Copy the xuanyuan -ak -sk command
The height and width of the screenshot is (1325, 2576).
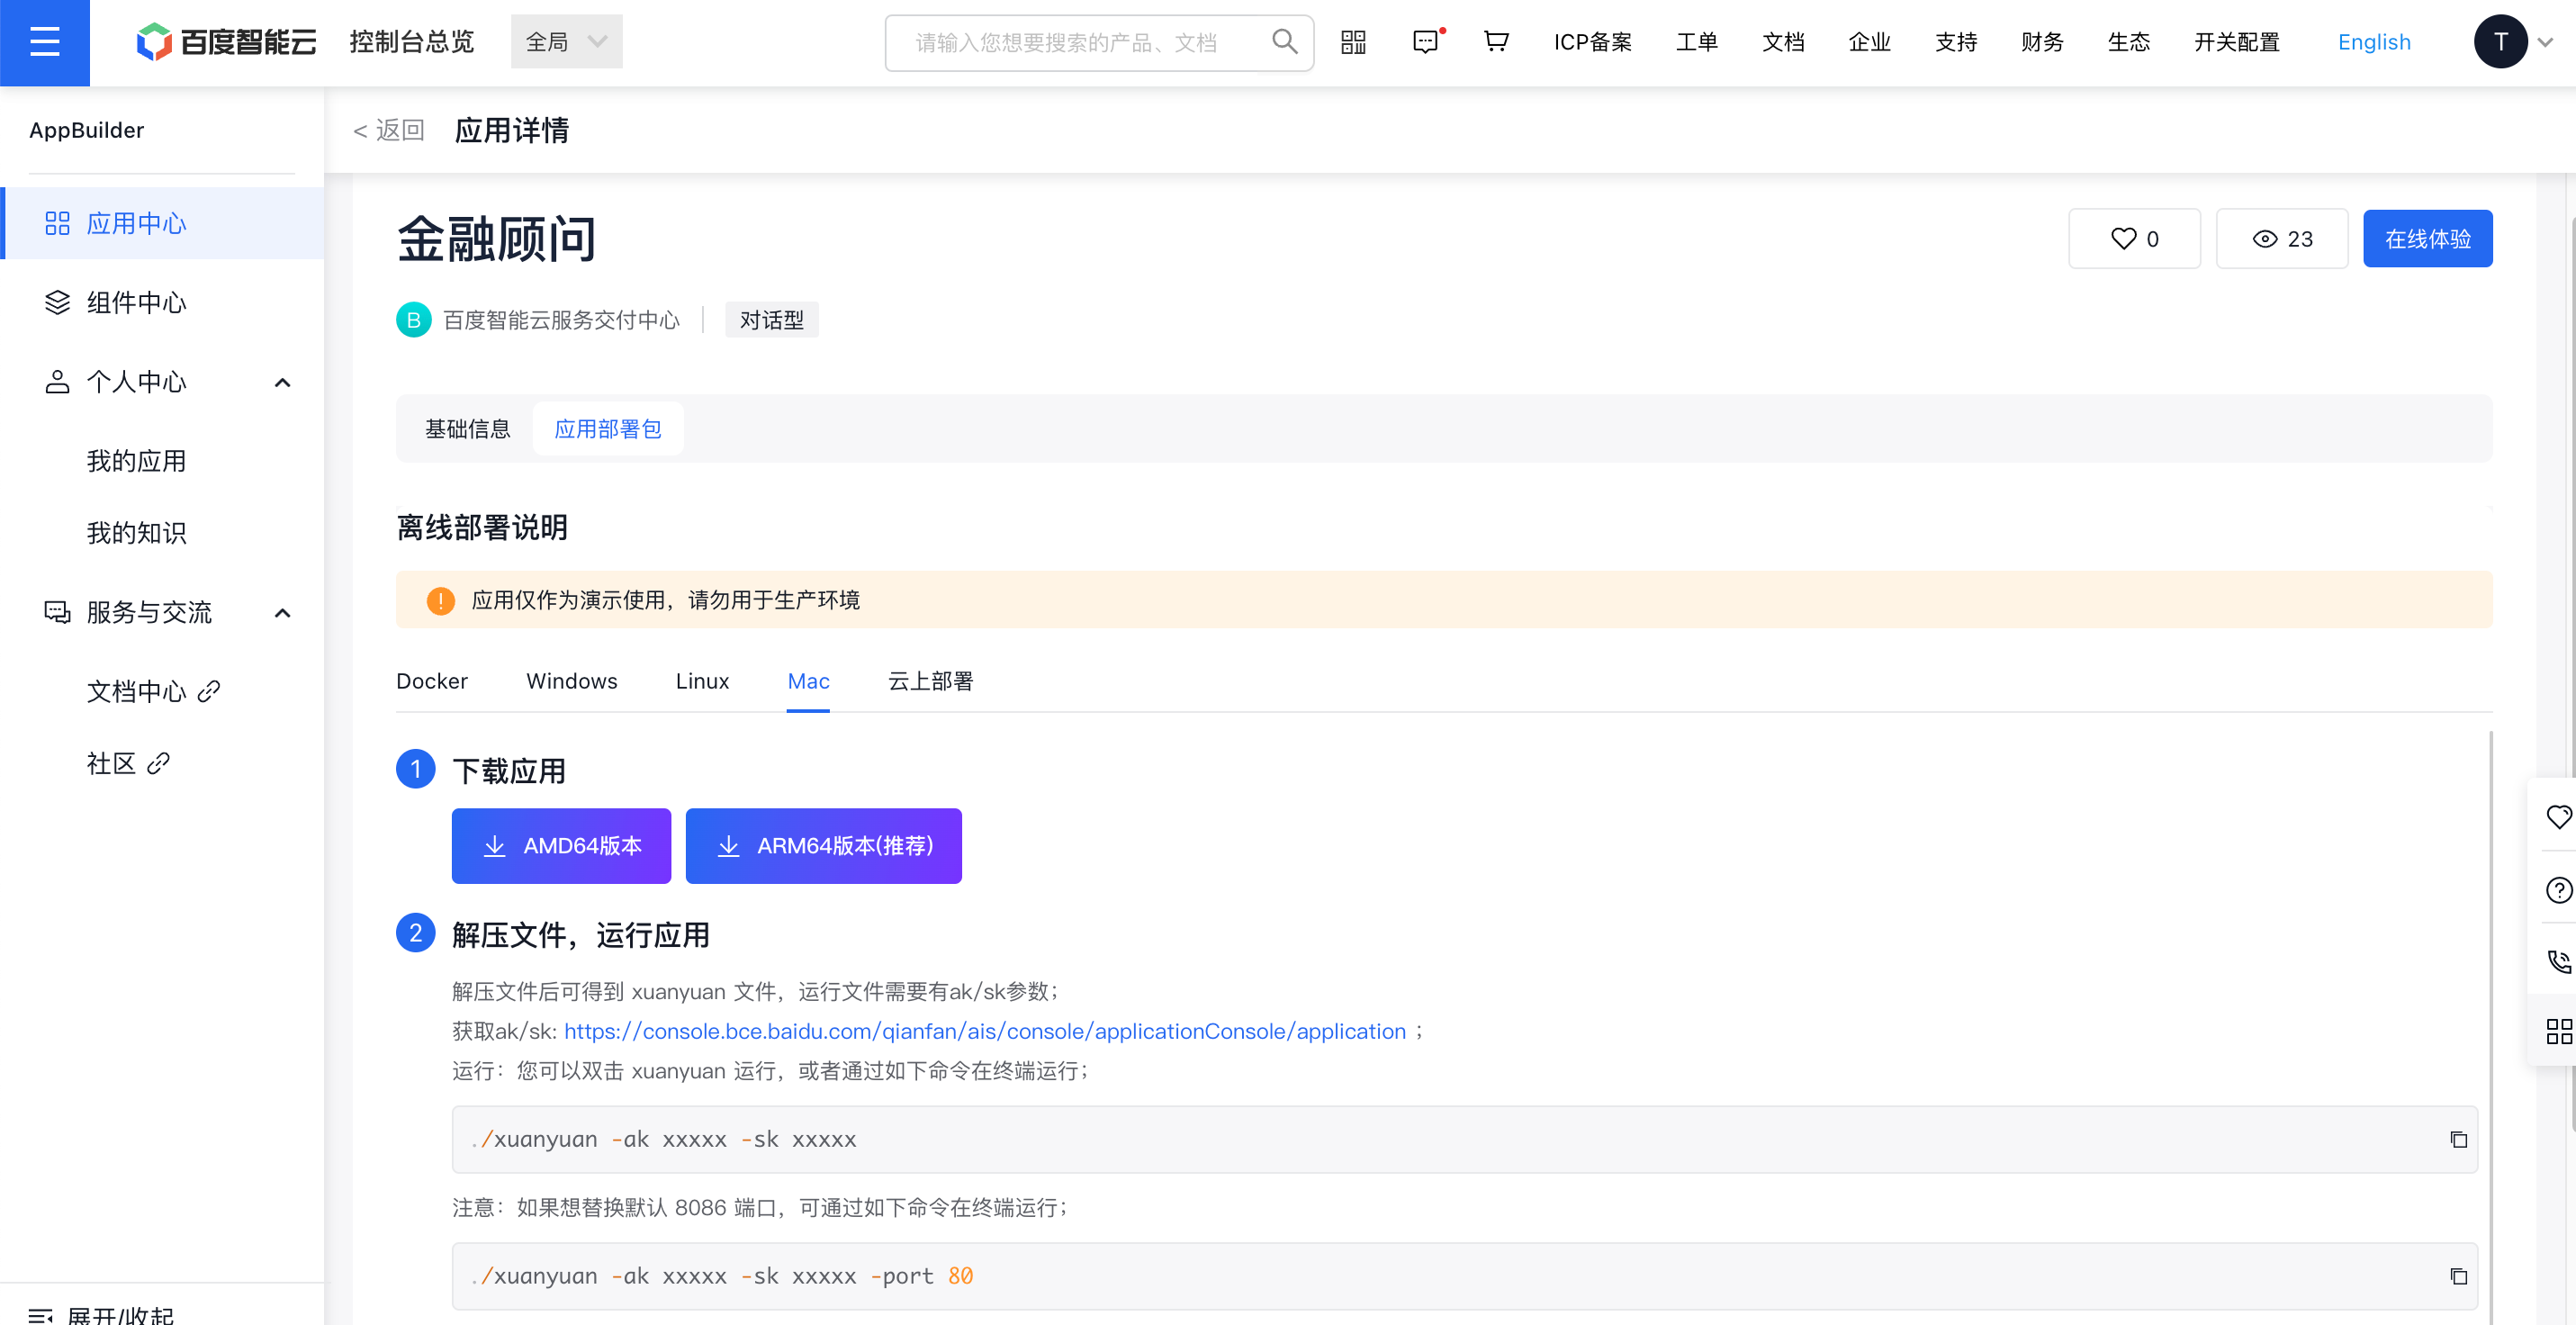2458,1139
